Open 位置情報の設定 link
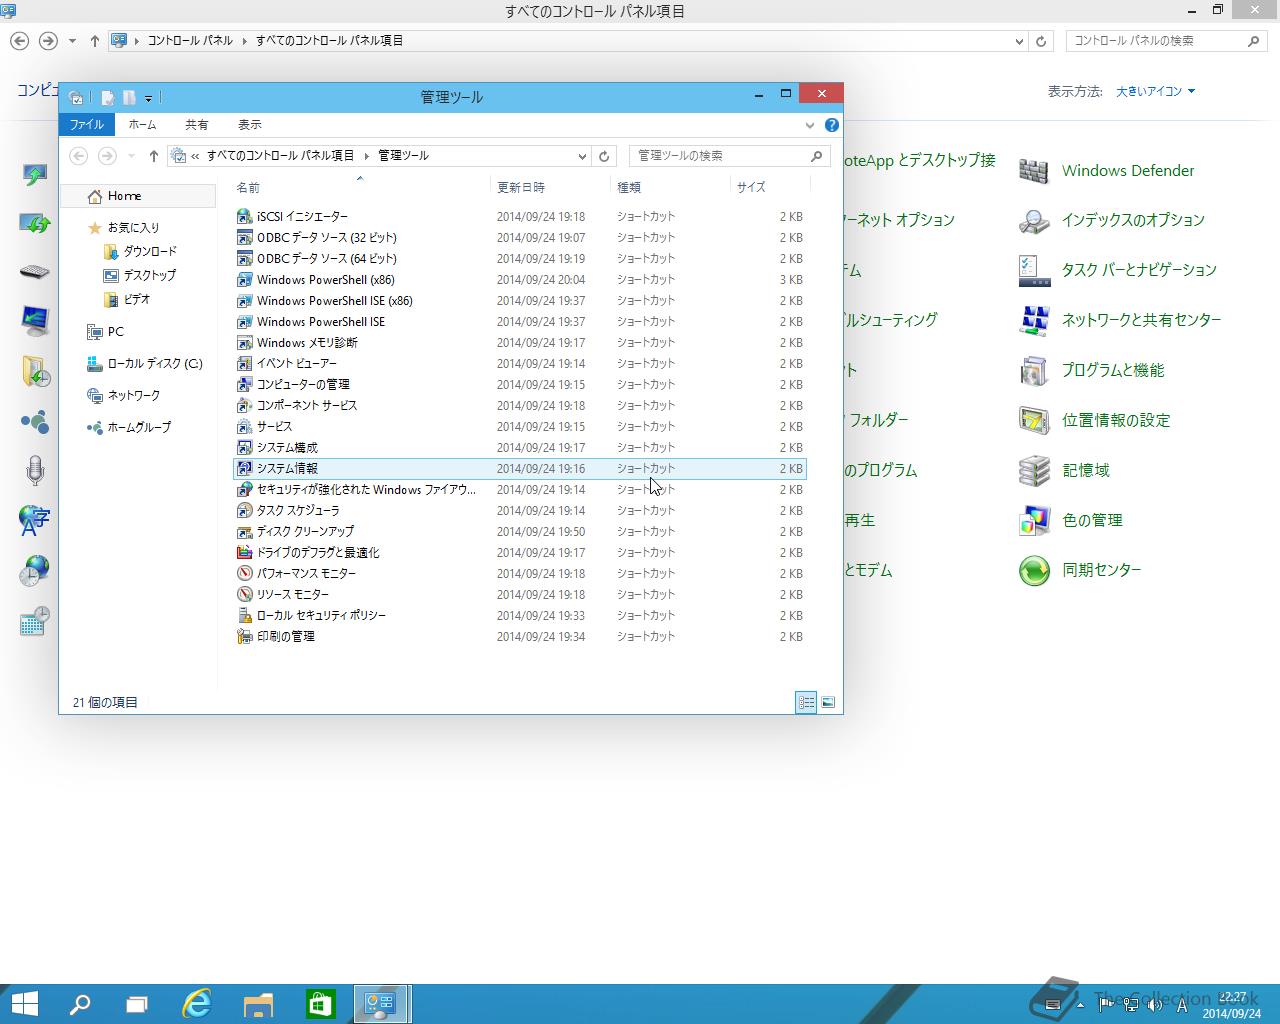The height and width of the screenshot is (1024, 1280). (1116, 420)
